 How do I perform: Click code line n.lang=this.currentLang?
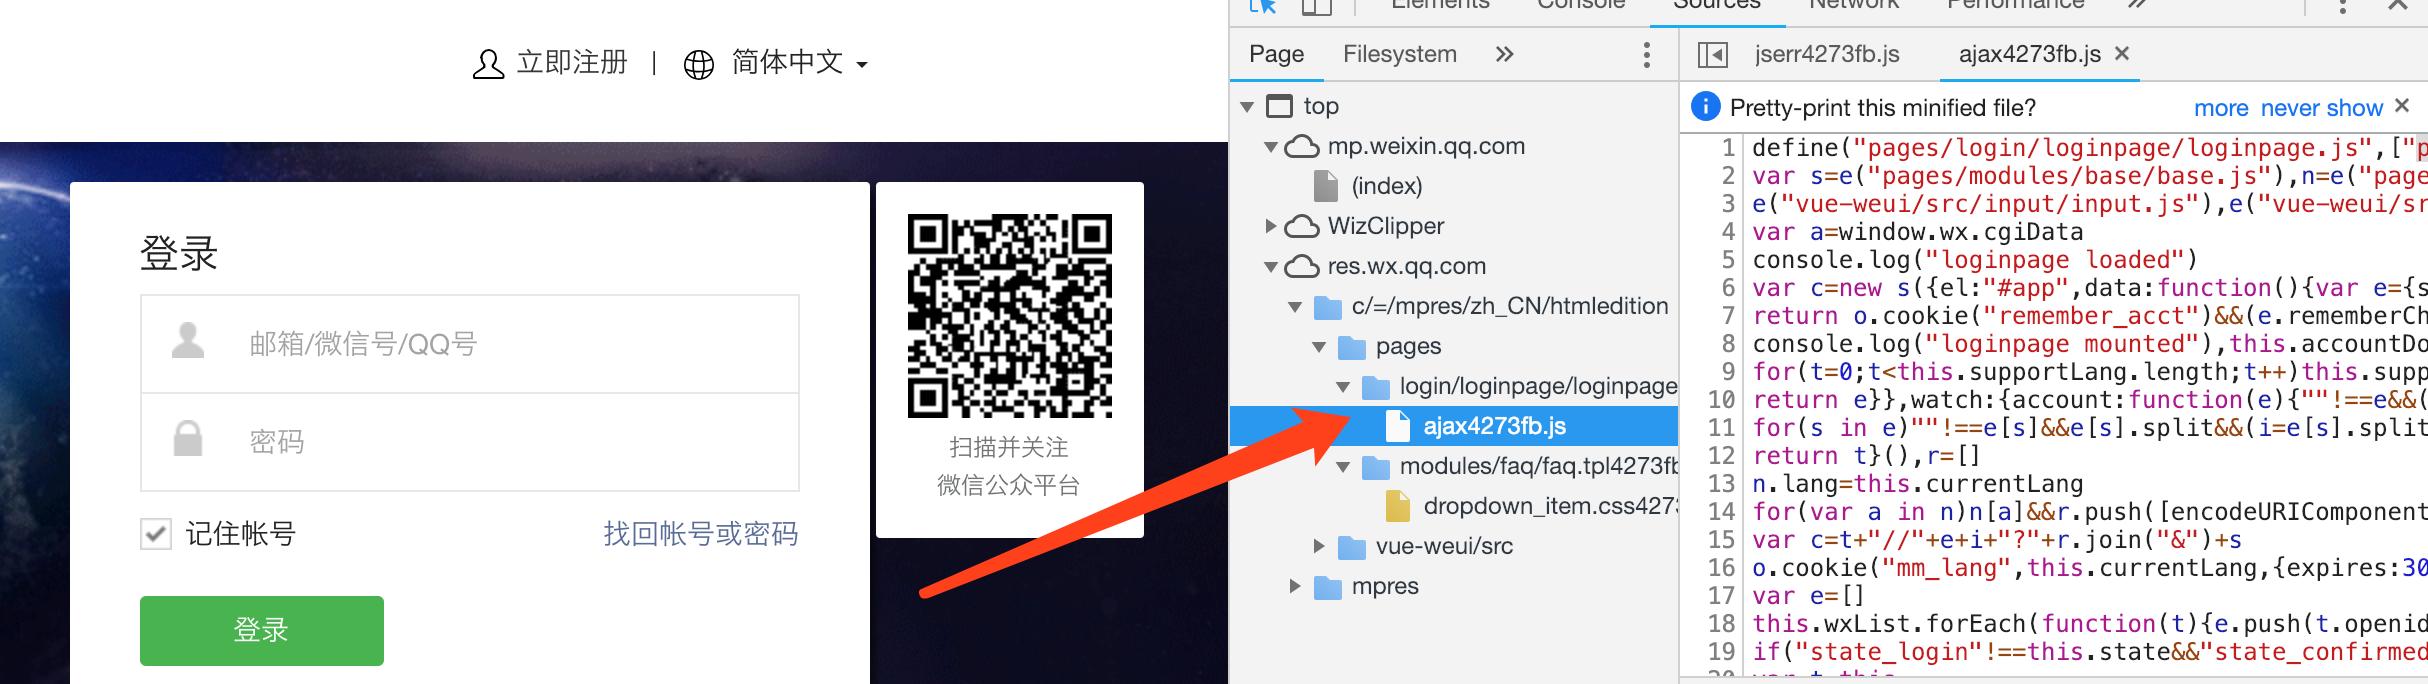click(1918, 484)
